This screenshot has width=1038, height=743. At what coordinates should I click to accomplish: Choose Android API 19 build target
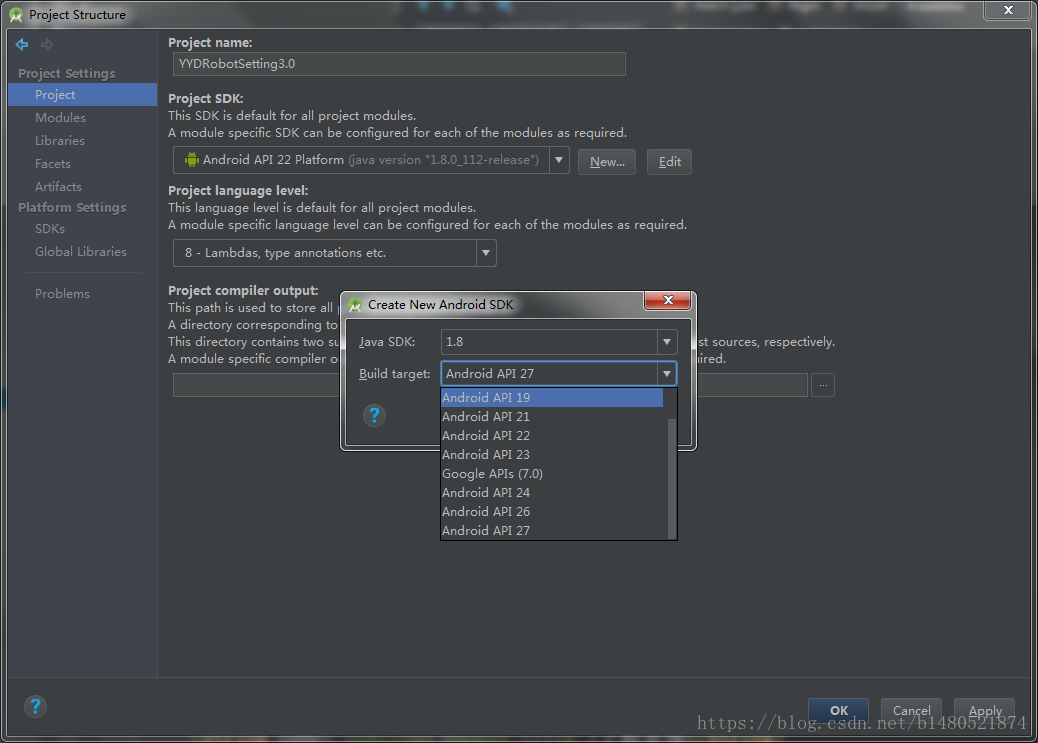pos(552,397)
